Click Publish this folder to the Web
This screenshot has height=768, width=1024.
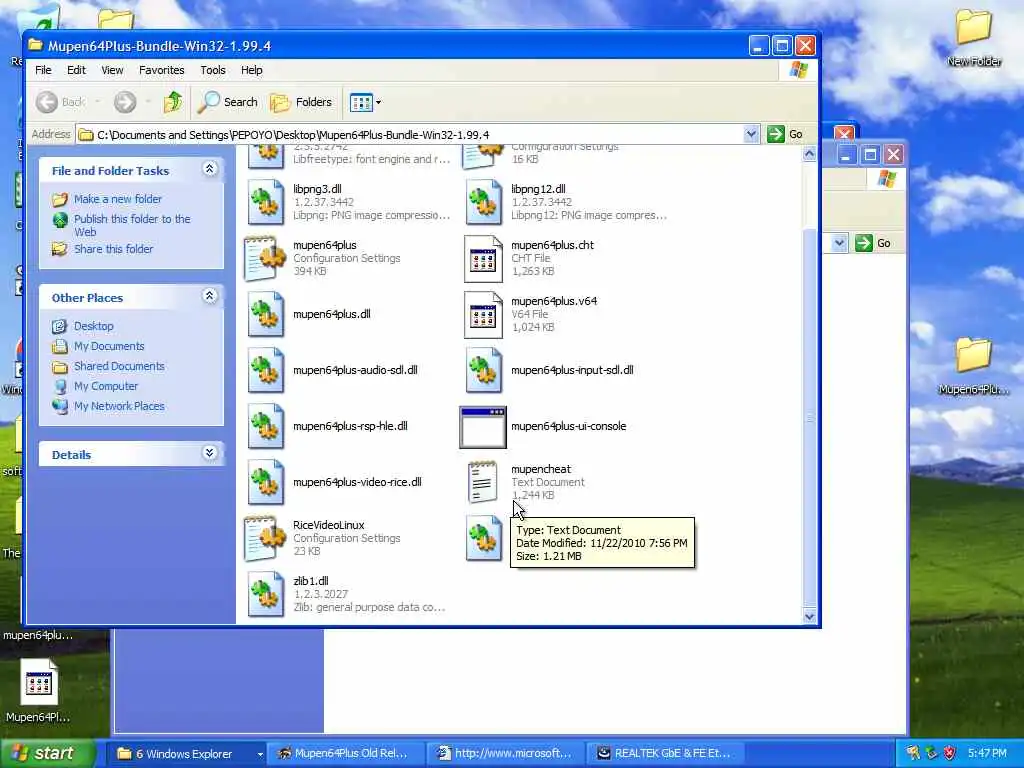tap(132, 225)
